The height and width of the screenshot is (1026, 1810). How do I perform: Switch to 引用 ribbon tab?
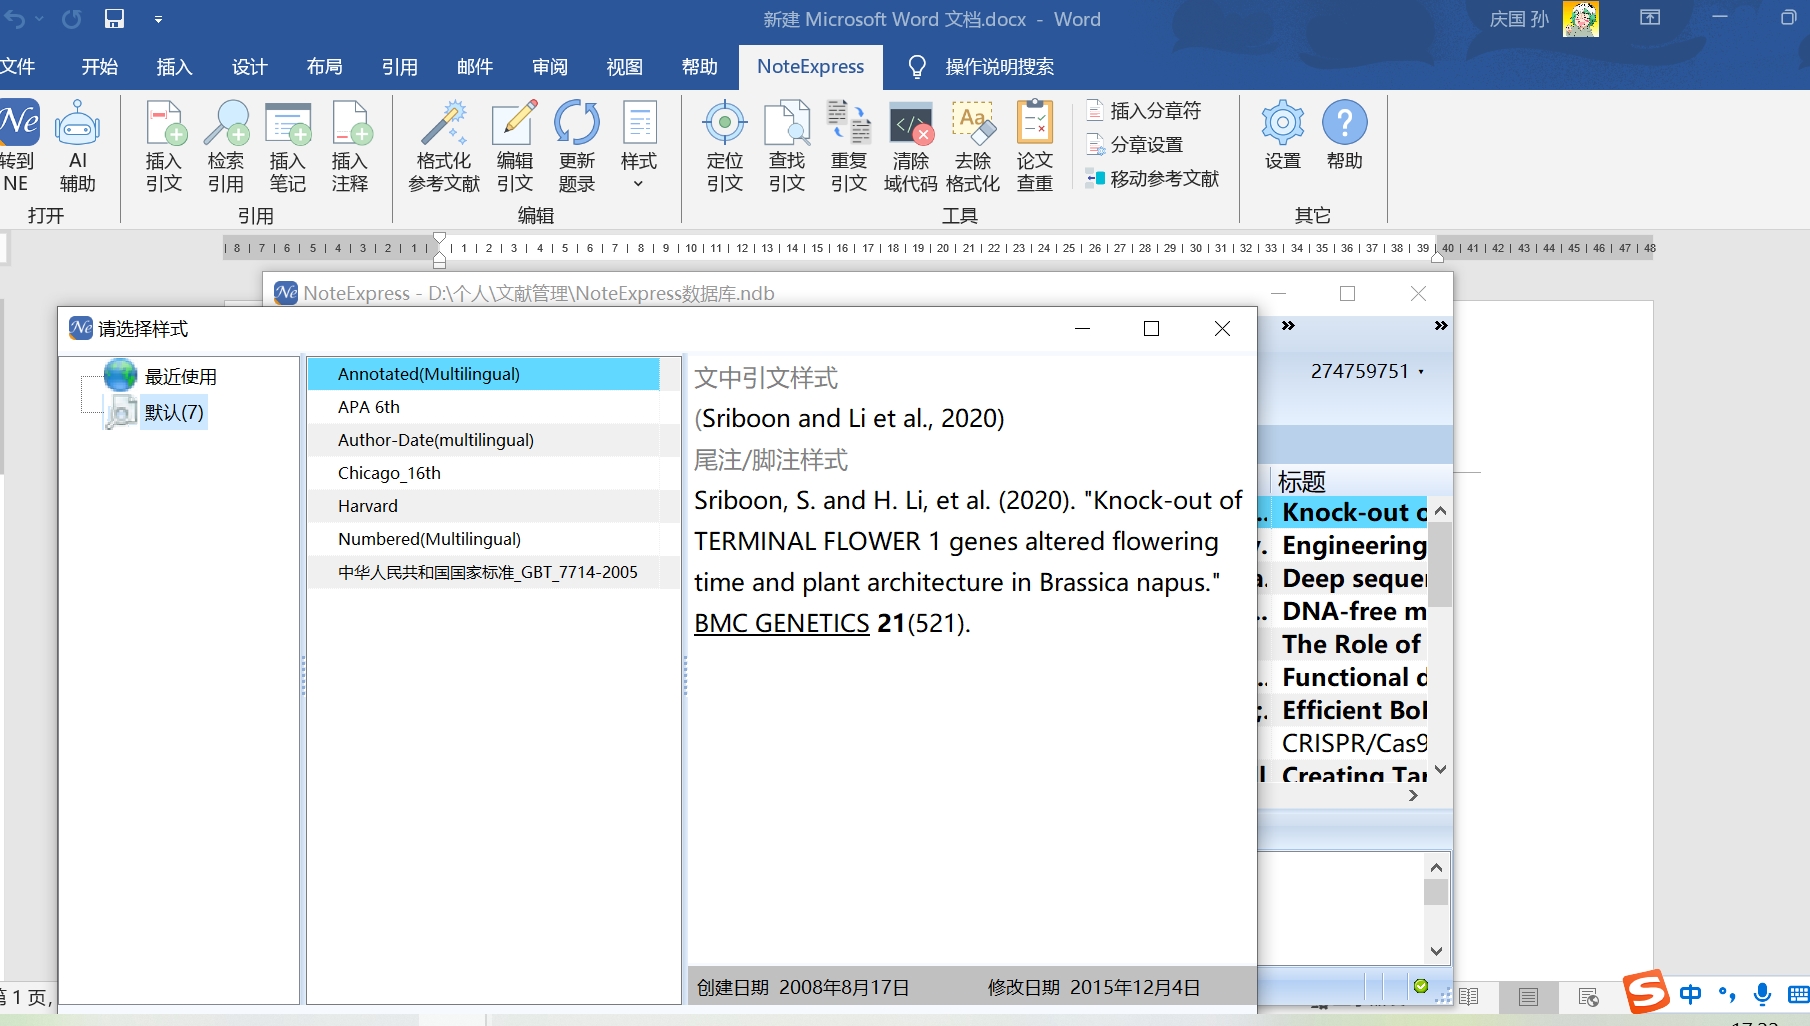400,67
